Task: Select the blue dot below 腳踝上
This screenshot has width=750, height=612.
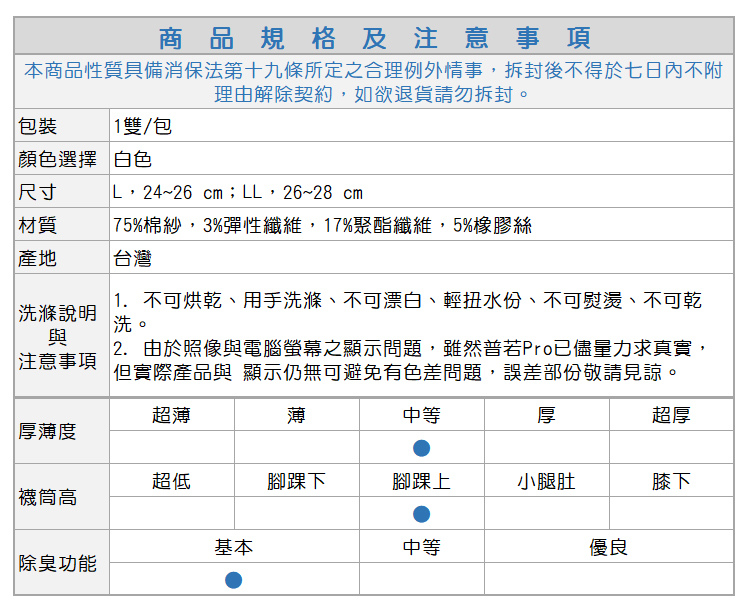Action: (x=421, y=514)
